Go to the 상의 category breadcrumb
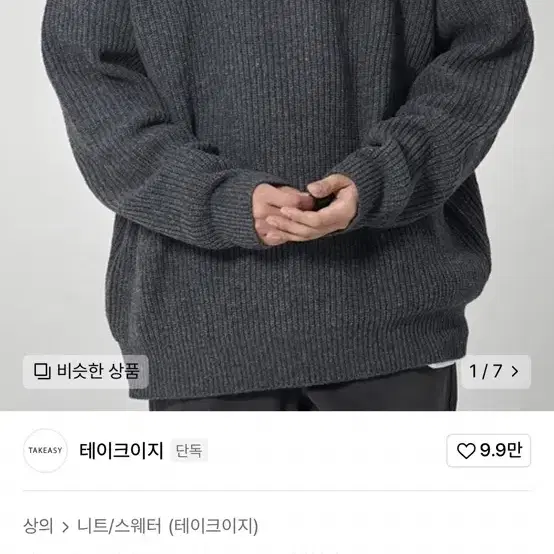The height and width of the screenshot is (554, 554). 38,526
